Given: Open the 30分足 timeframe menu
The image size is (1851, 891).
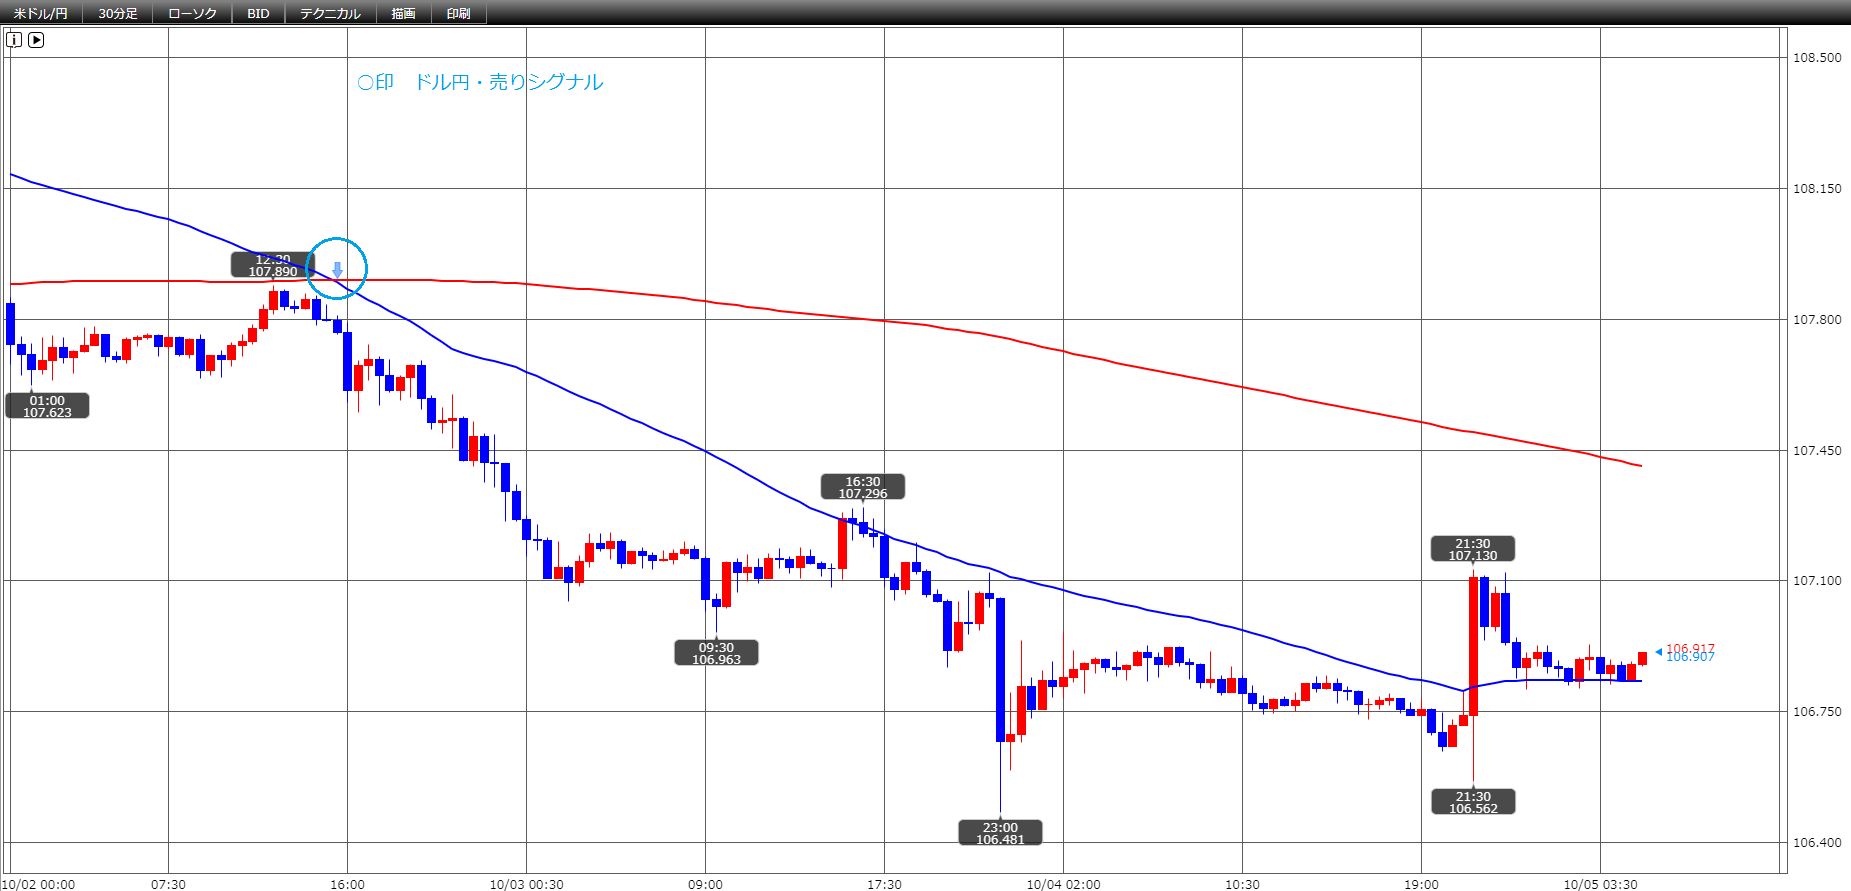Looking at the screenshot, I should [118, 13].
